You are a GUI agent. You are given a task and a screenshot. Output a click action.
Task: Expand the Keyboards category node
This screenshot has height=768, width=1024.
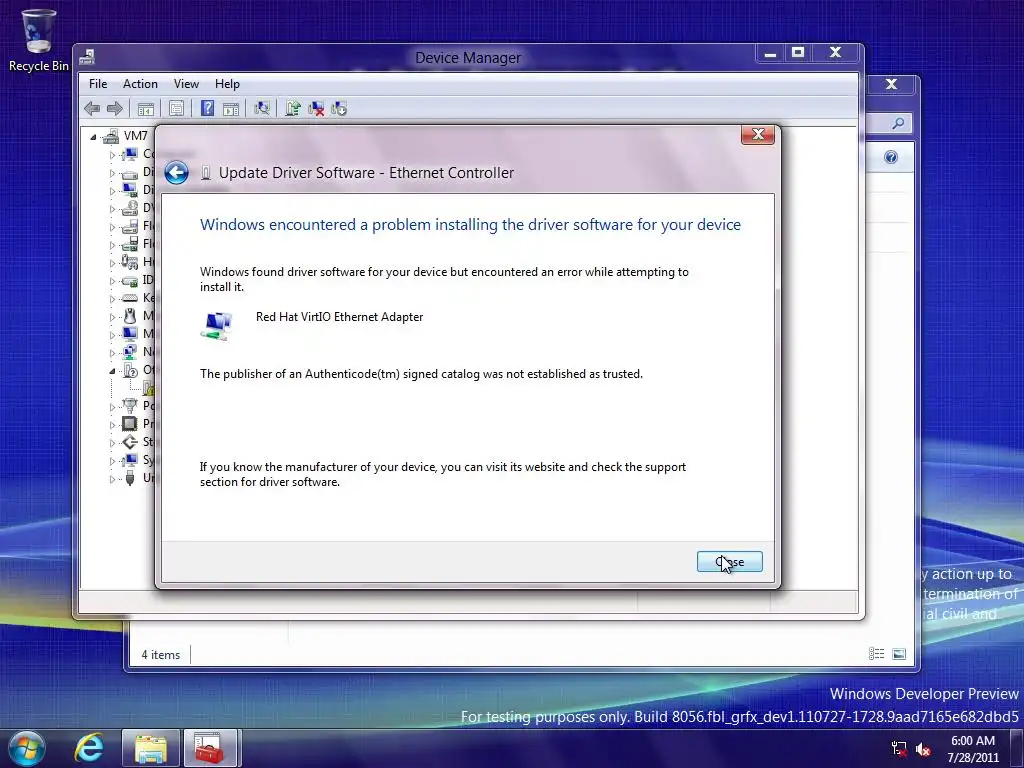pos(112,298)
